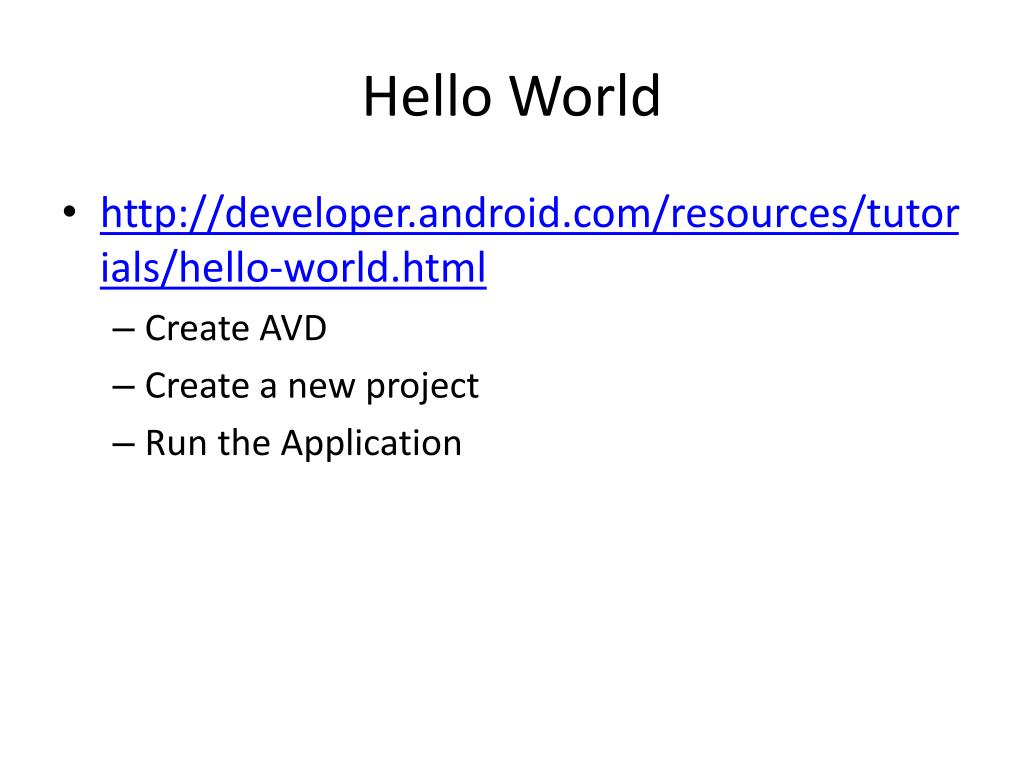The height and width of the screenshot is (768, 1024).
Task: Open the developer.android.com hello-world tutorial link
Action: (529, 240)
